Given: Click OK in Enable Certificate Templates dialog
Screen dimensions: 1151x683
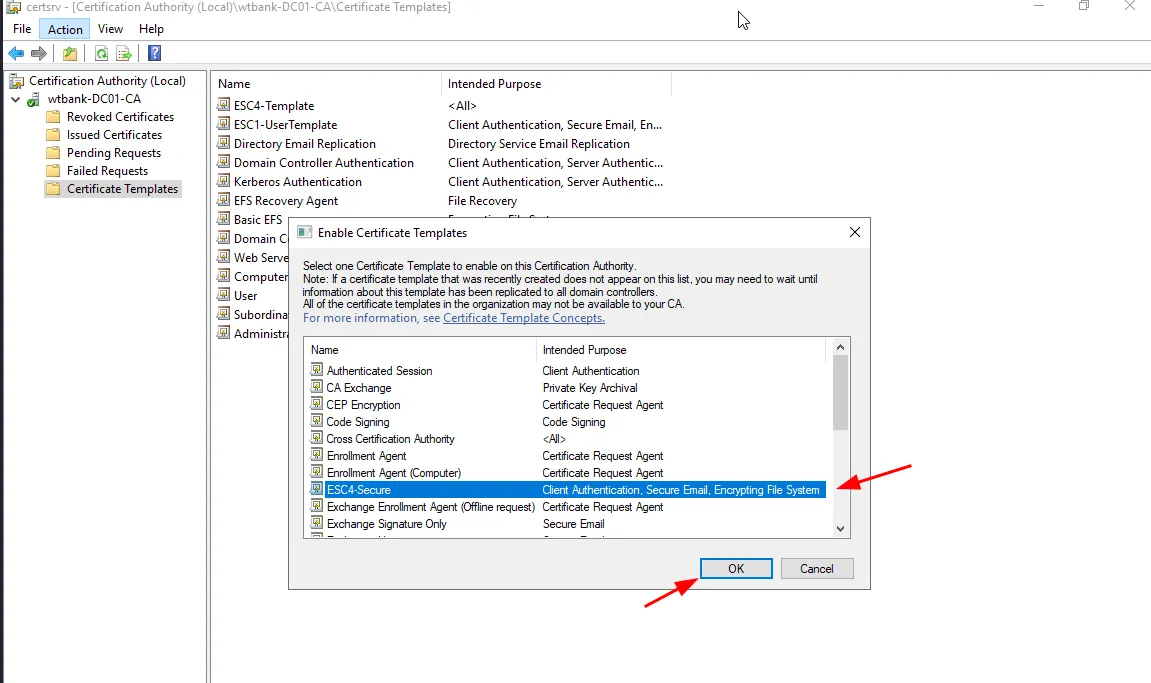Looking at the screenshot, I should click(x=736, y=568).
